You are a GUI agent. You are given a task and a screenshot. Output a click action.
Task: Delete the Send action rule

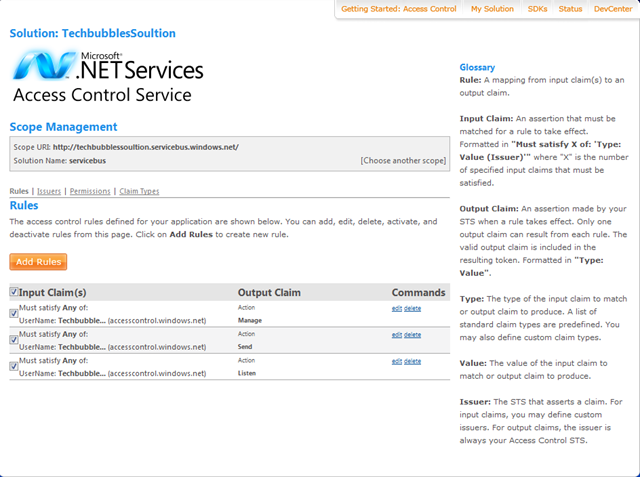tap(412, 335)
